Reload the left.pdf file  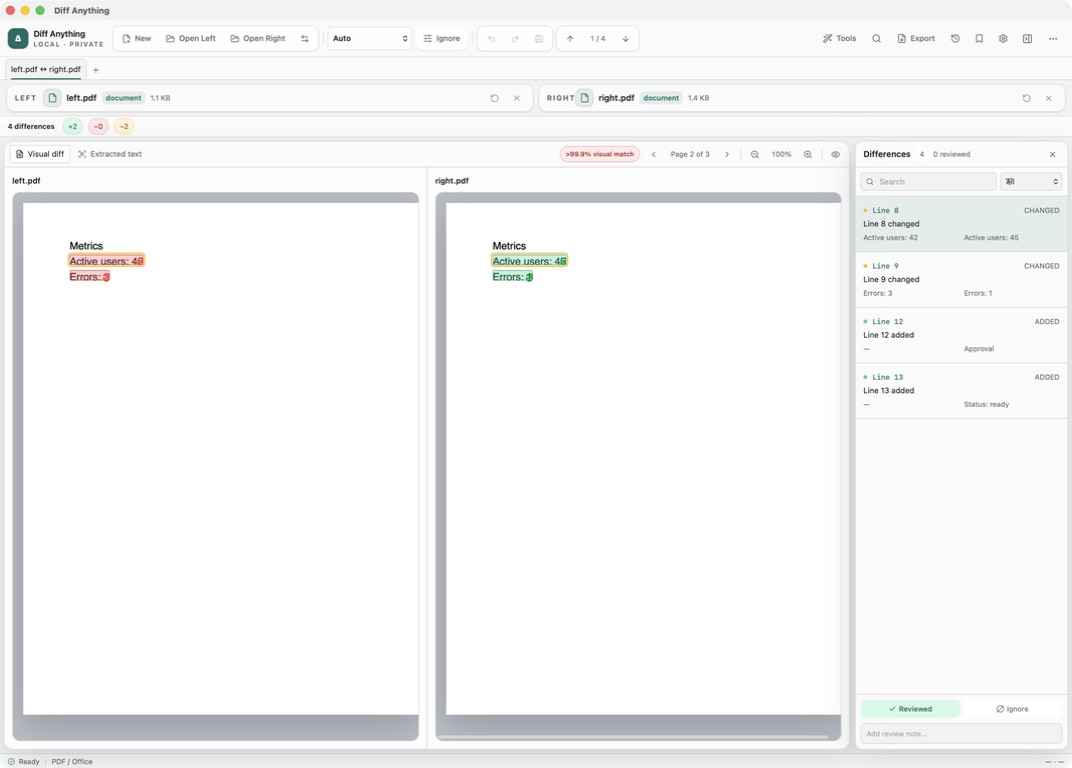click(494, 98)
